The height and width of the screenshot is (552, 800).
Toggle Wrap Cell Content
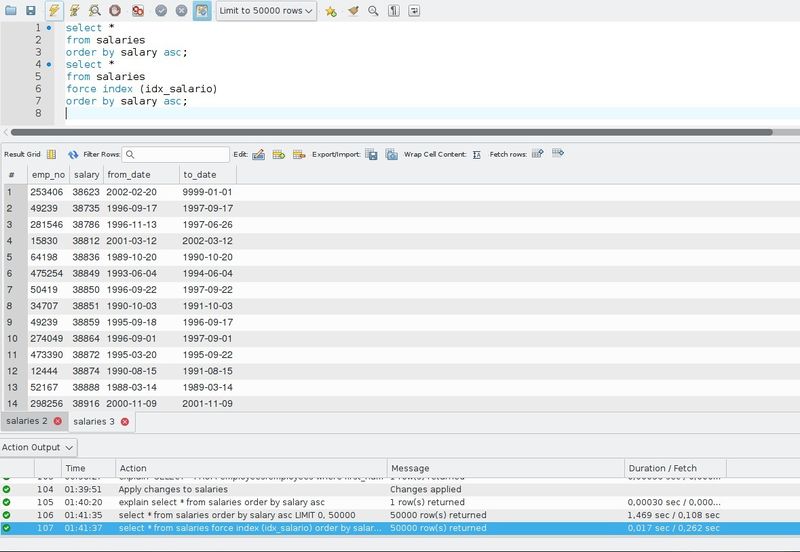tap(477, 155)
